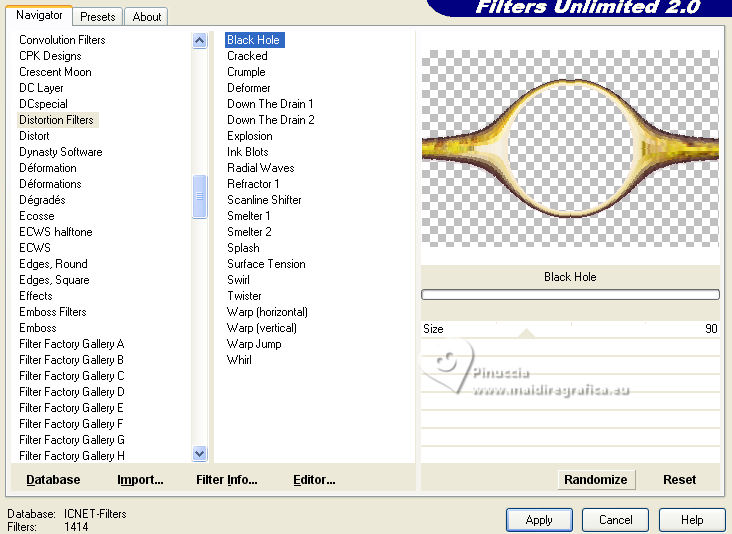
Task: Choose the Twister filter
Action: click(x=244, y=295)
